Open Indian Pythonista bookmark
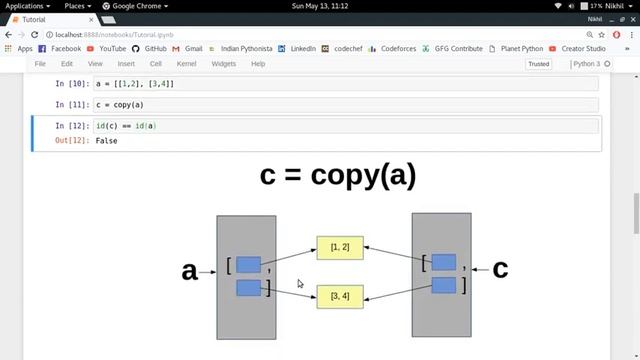Screen dimensions: 640x360 (240, 49)
